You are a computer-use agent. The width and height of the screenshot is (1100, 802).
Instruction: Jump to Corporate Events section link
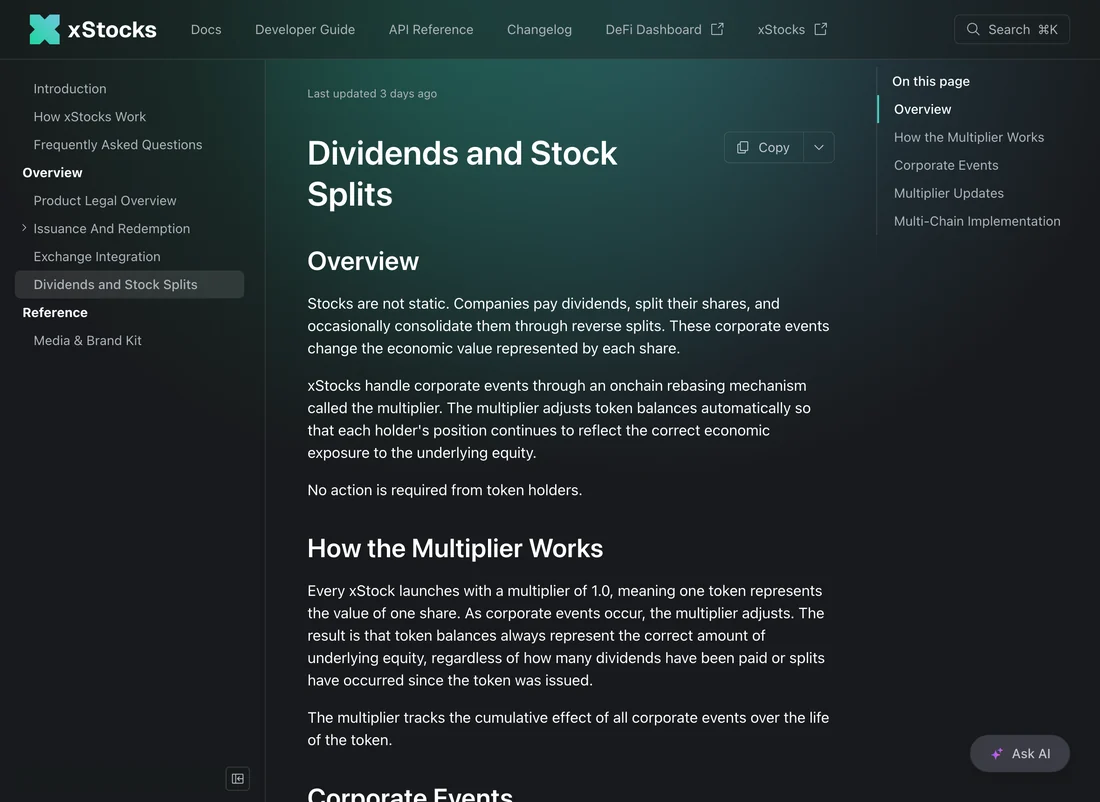[946, 166]
